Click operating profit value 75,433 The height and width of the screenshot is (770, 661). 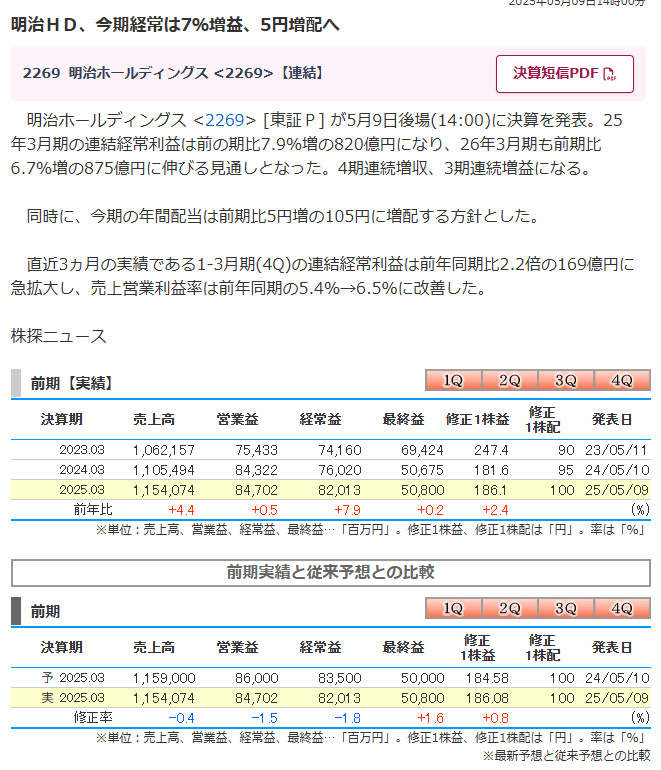pyautogui.click(x=256, y=450)
